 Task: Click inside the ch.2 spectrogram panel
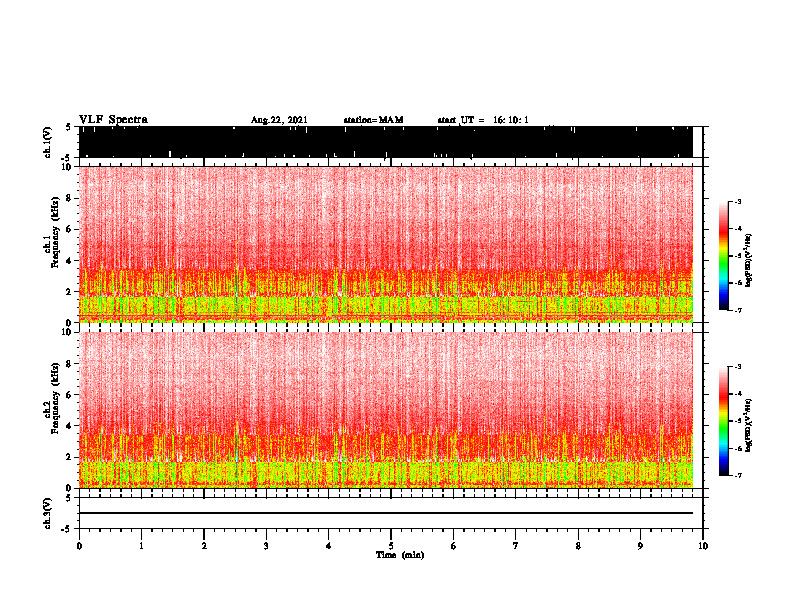385,410
